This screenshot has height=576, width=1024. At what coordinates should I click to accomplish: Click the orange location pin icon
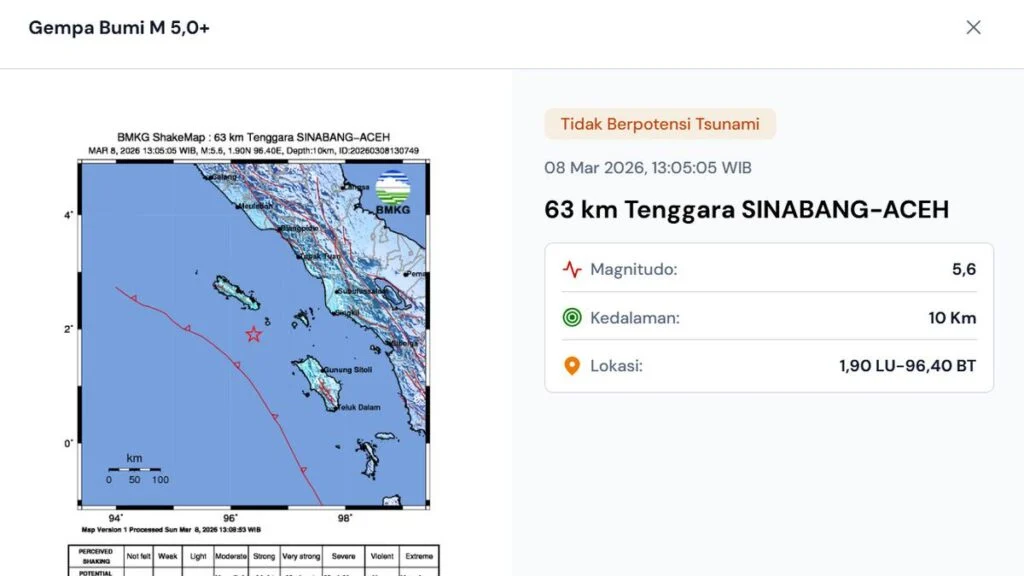coord(572,366)
